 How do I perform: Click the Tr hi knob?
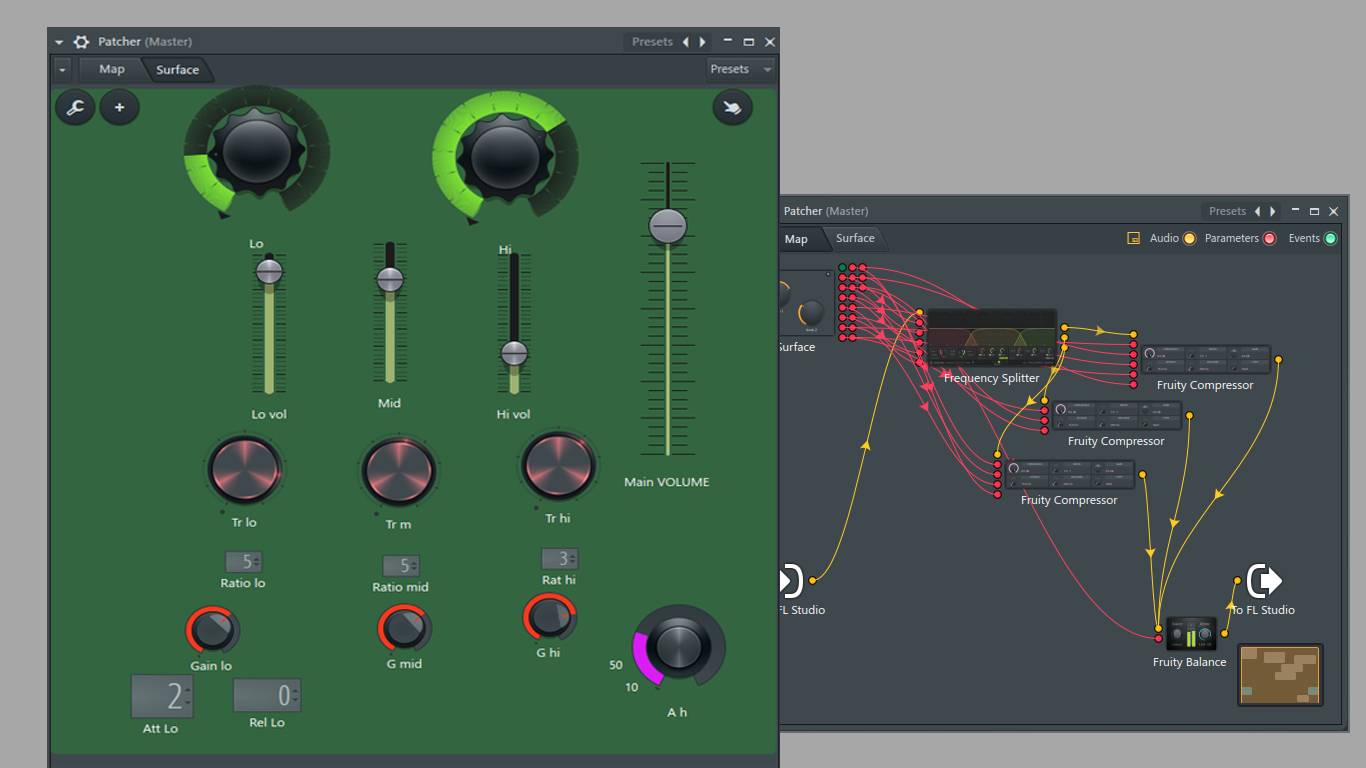pos(558,466)
